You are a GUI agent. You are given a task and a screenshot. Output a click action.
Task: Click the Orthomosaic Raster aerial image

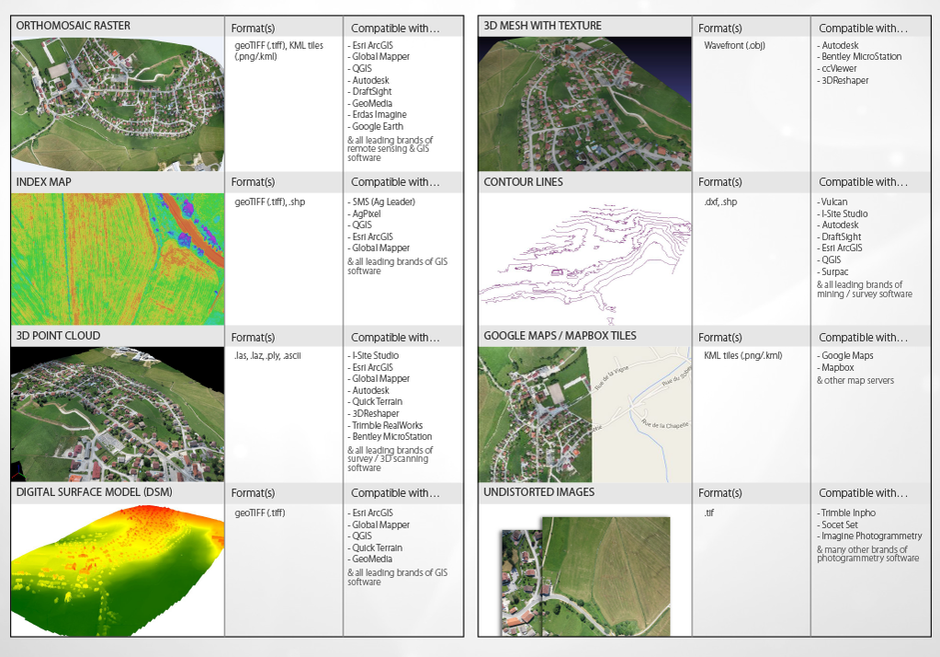click(x=118, y=104)
